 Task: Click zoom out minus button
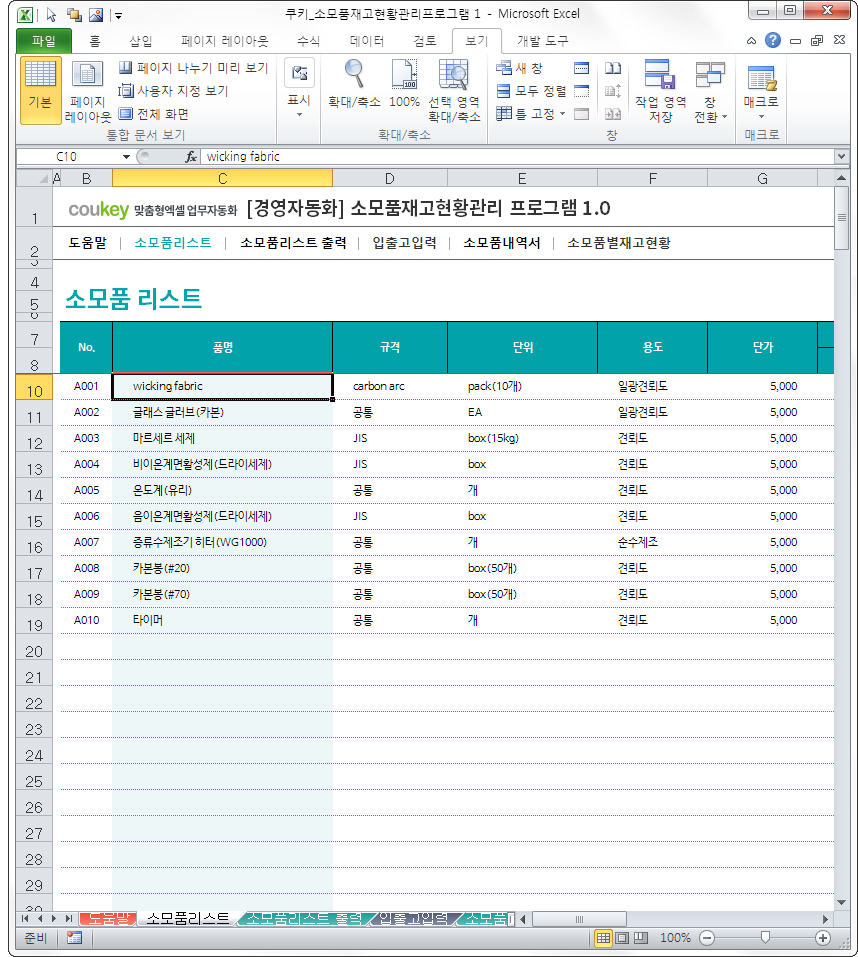pyautogui.click(x=707, y=938)
